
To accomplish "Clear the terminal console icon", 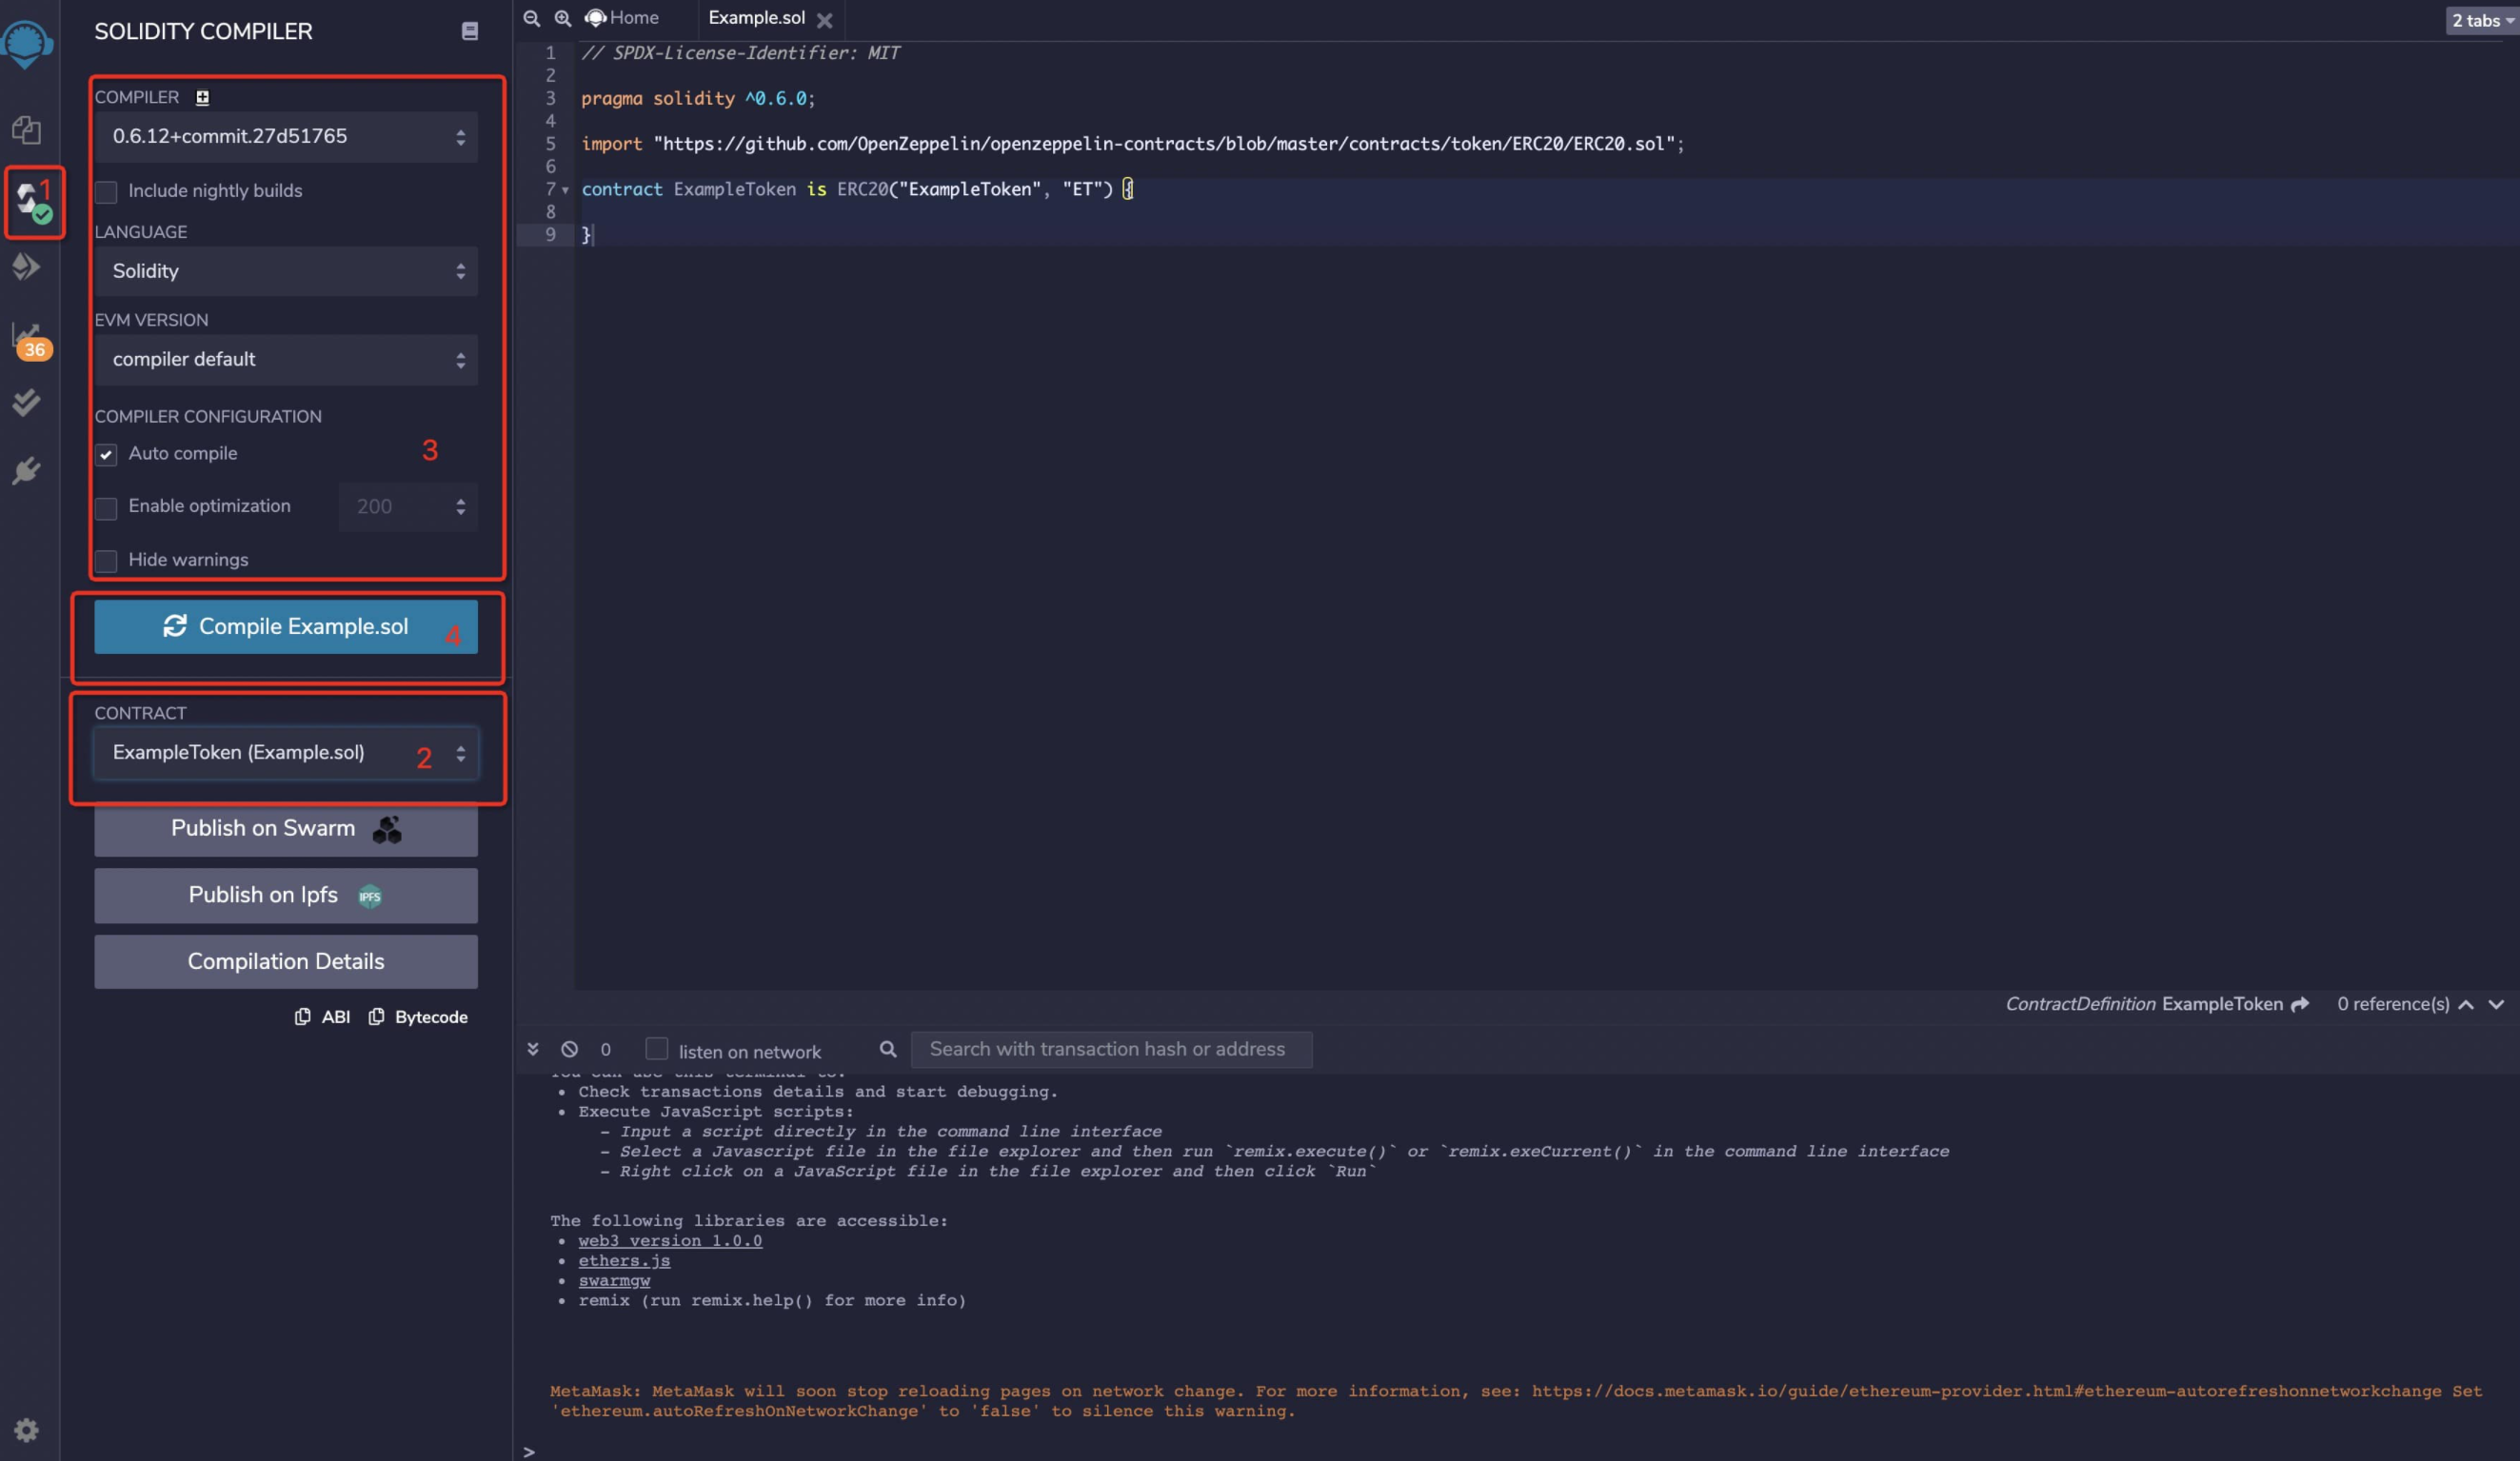I will point(569,1049).
